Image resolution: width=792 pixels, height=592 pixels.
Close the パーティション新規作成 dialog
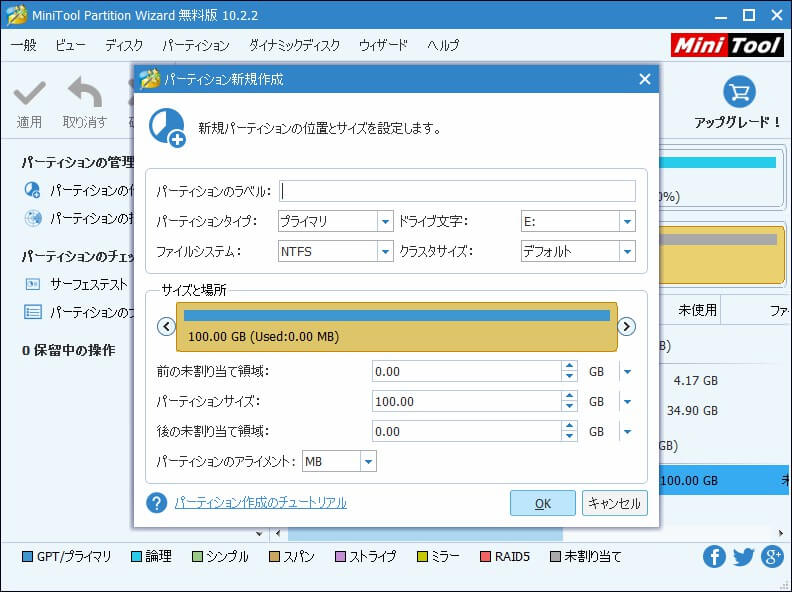pos(645,79)
